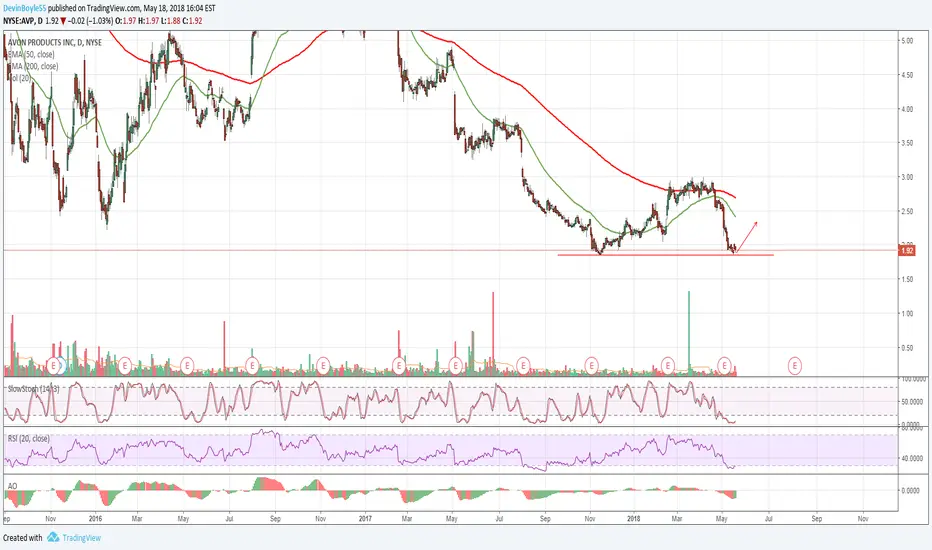Image resolution: width=932 pixels, height=550 pixels.
Task: Select the Vol (20) indicator label
Action: (20, 78)
